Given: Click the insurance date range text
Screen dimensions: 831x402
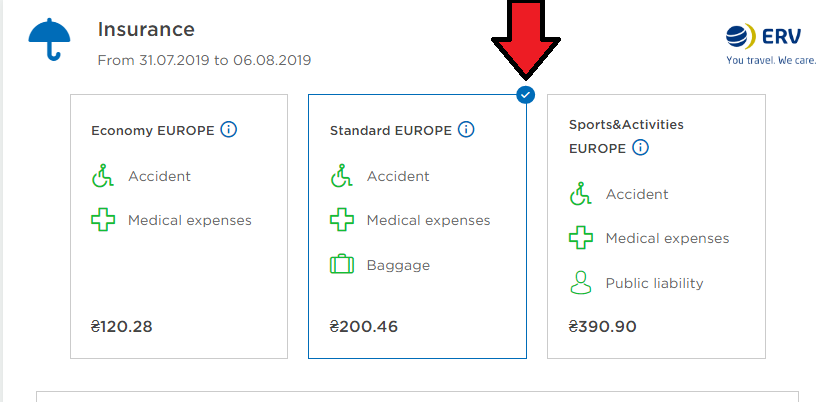Looking at the screenshot, I should [204, 60].
